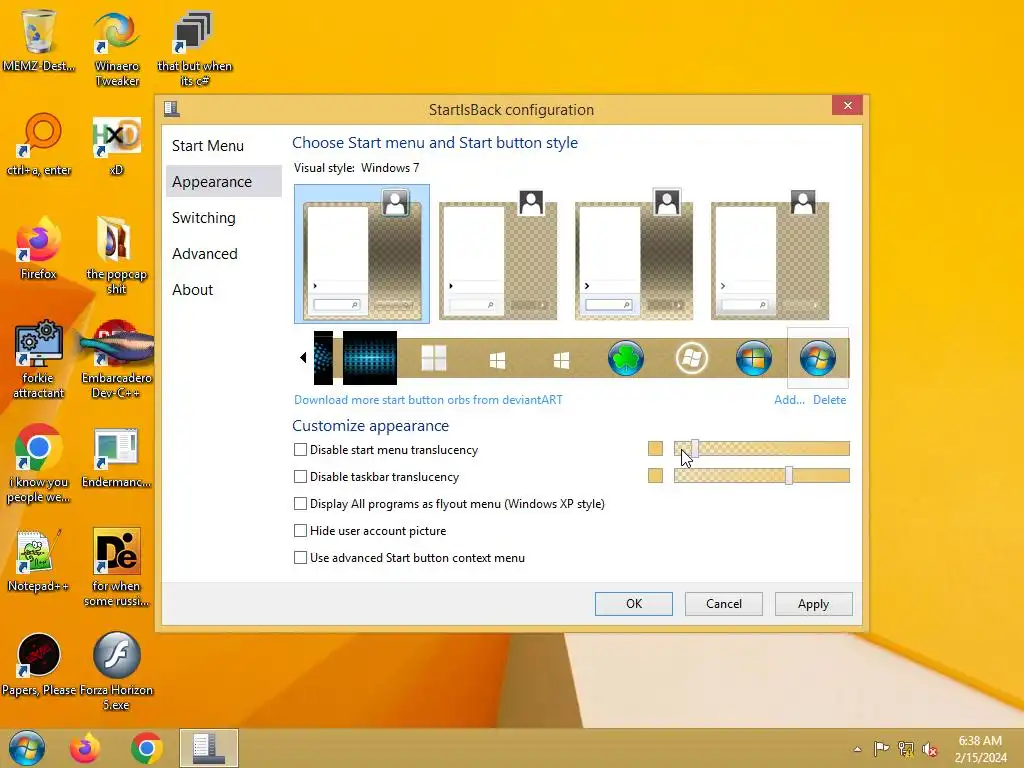Select the Firefox desktop shortcut

pos(39,248)
